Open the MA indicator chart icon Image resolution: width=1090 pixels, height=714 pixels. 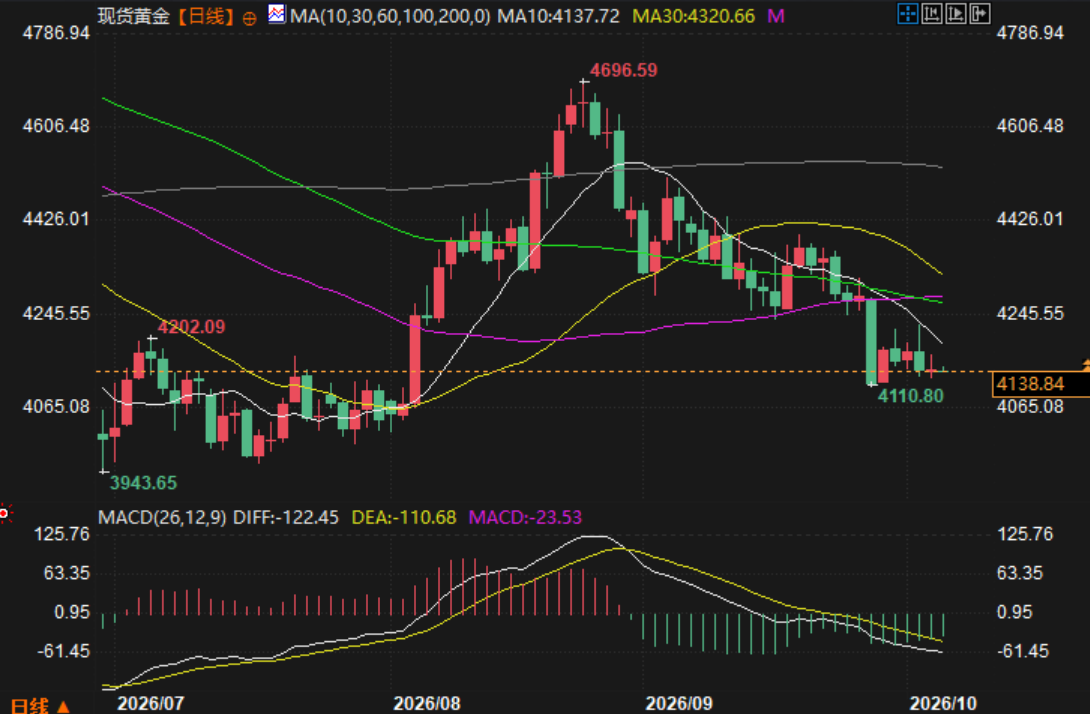[x=277, y=14]
